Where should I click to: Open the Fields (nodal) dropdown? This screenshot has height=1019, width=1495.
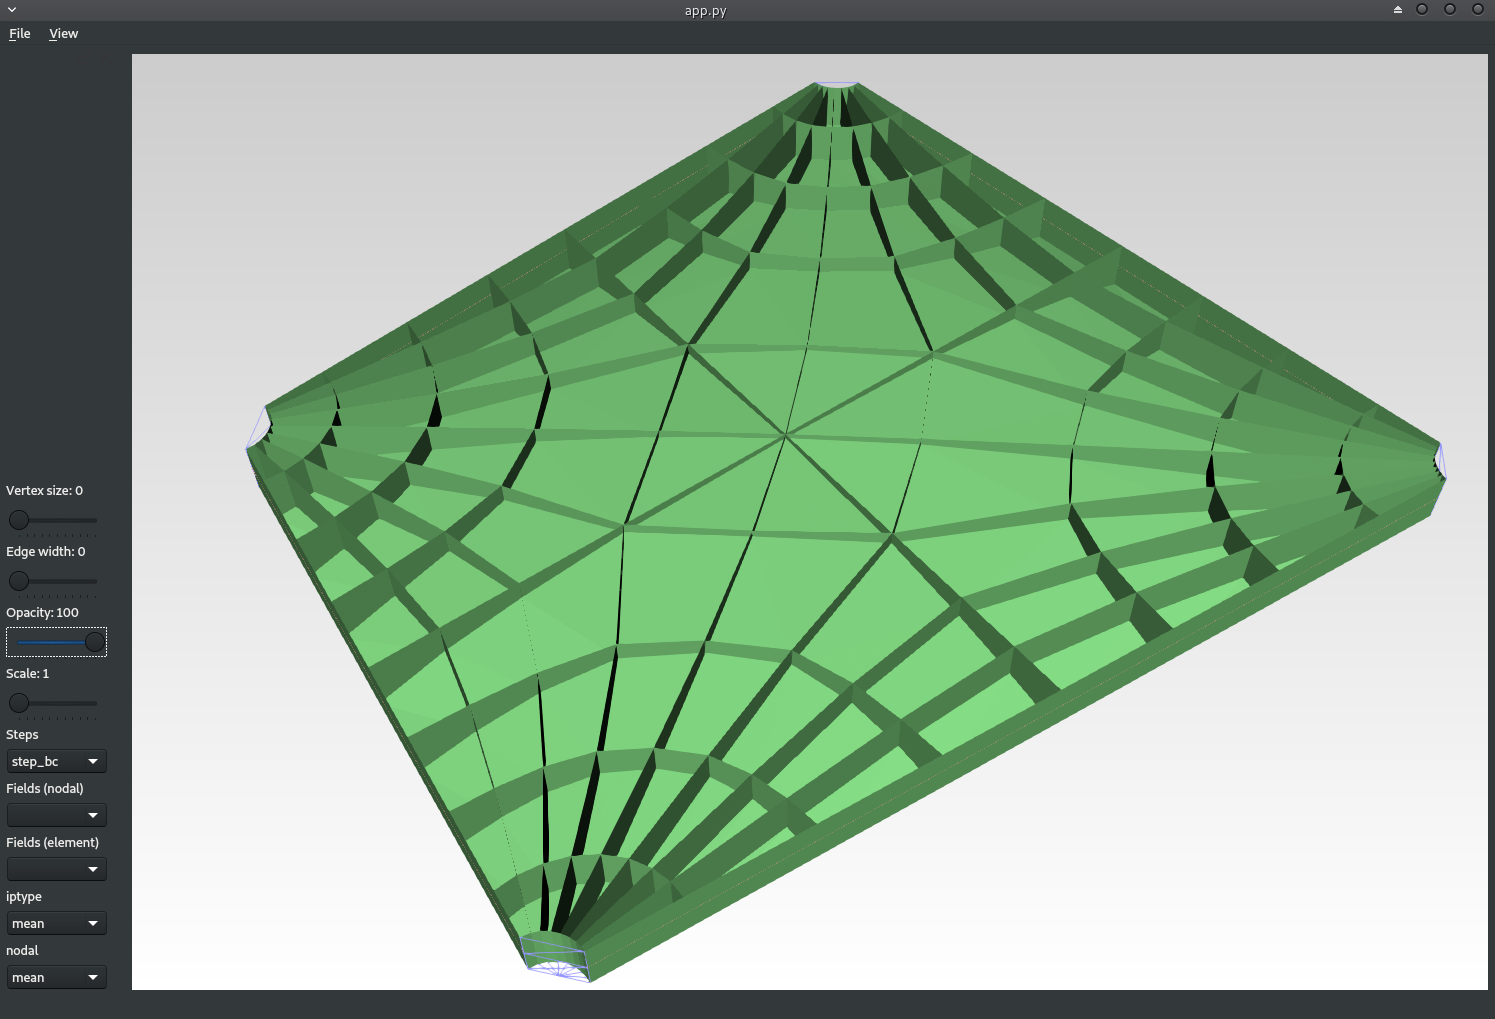56,816
